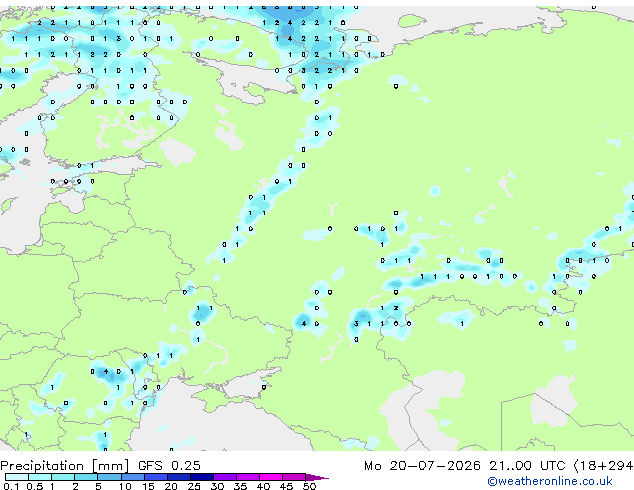The height and width of the screenshot is (490, 634).
Task: Click the 'Mo 20-07-2026' date text
Action: (422, 466)
